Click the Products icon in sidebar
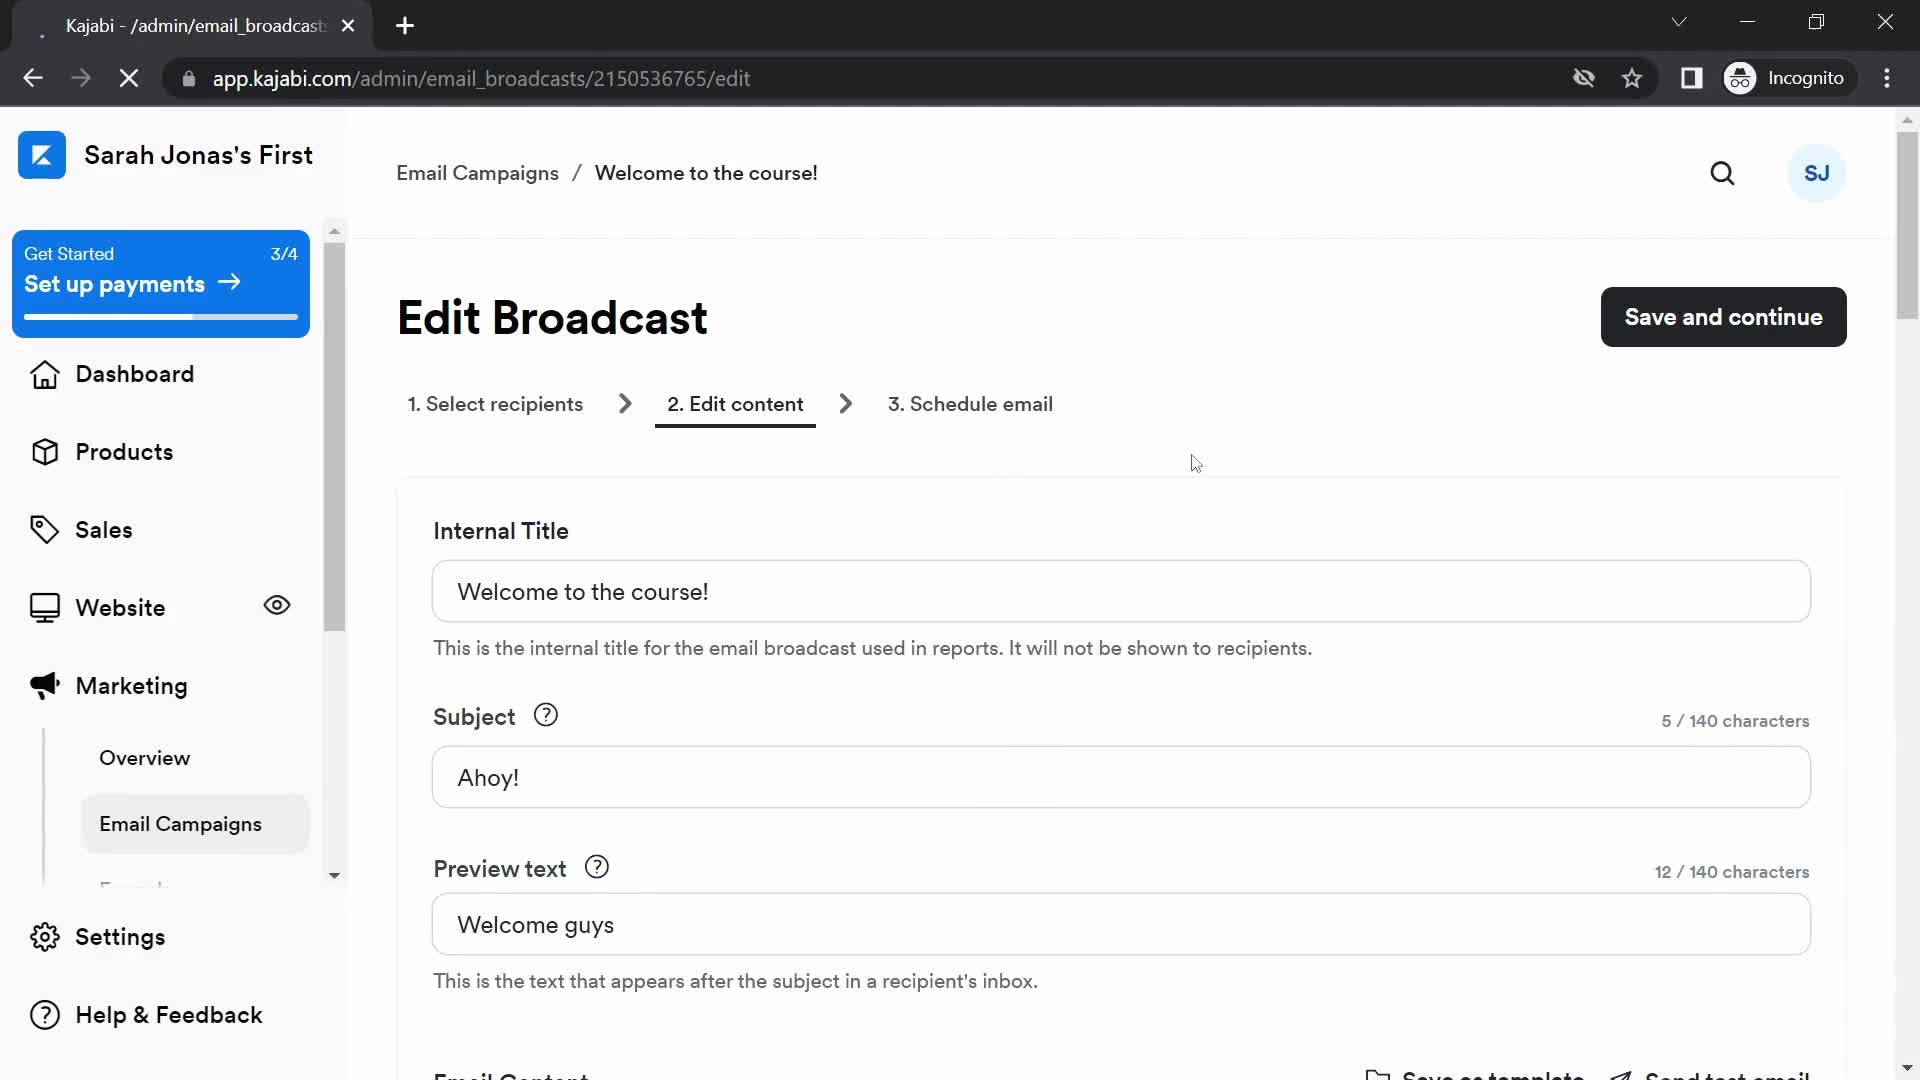 click(x=44, y=451)
